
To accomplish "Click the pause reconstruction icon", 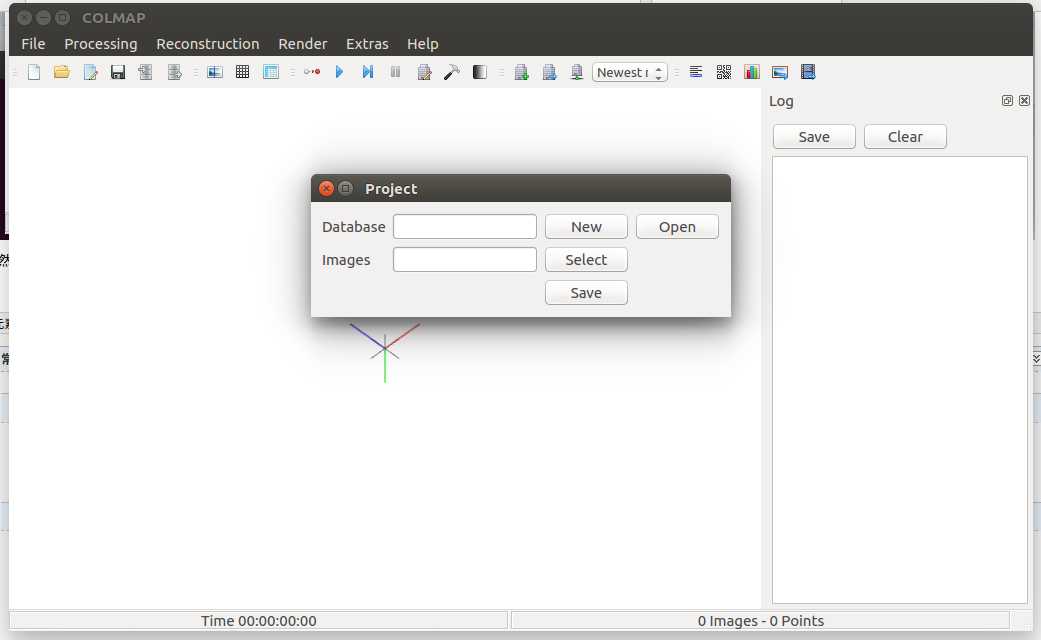I will (x=395, y=72).
